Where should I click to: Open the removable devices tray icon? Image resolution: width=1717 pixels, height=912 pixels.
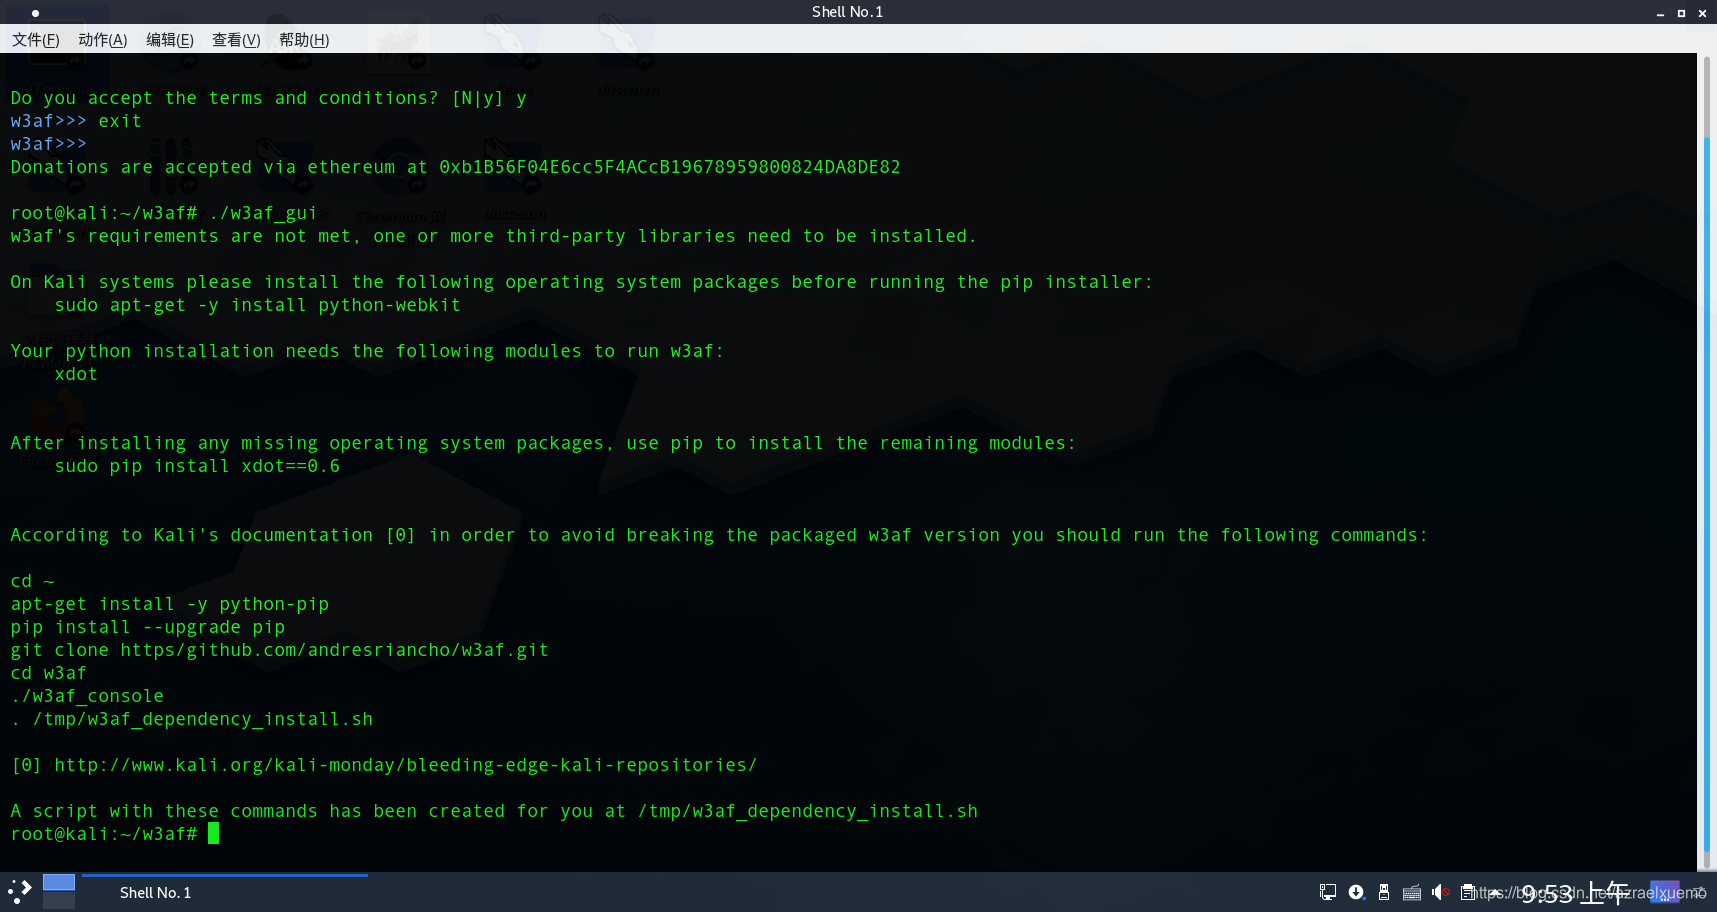[x=1384, y=892]
